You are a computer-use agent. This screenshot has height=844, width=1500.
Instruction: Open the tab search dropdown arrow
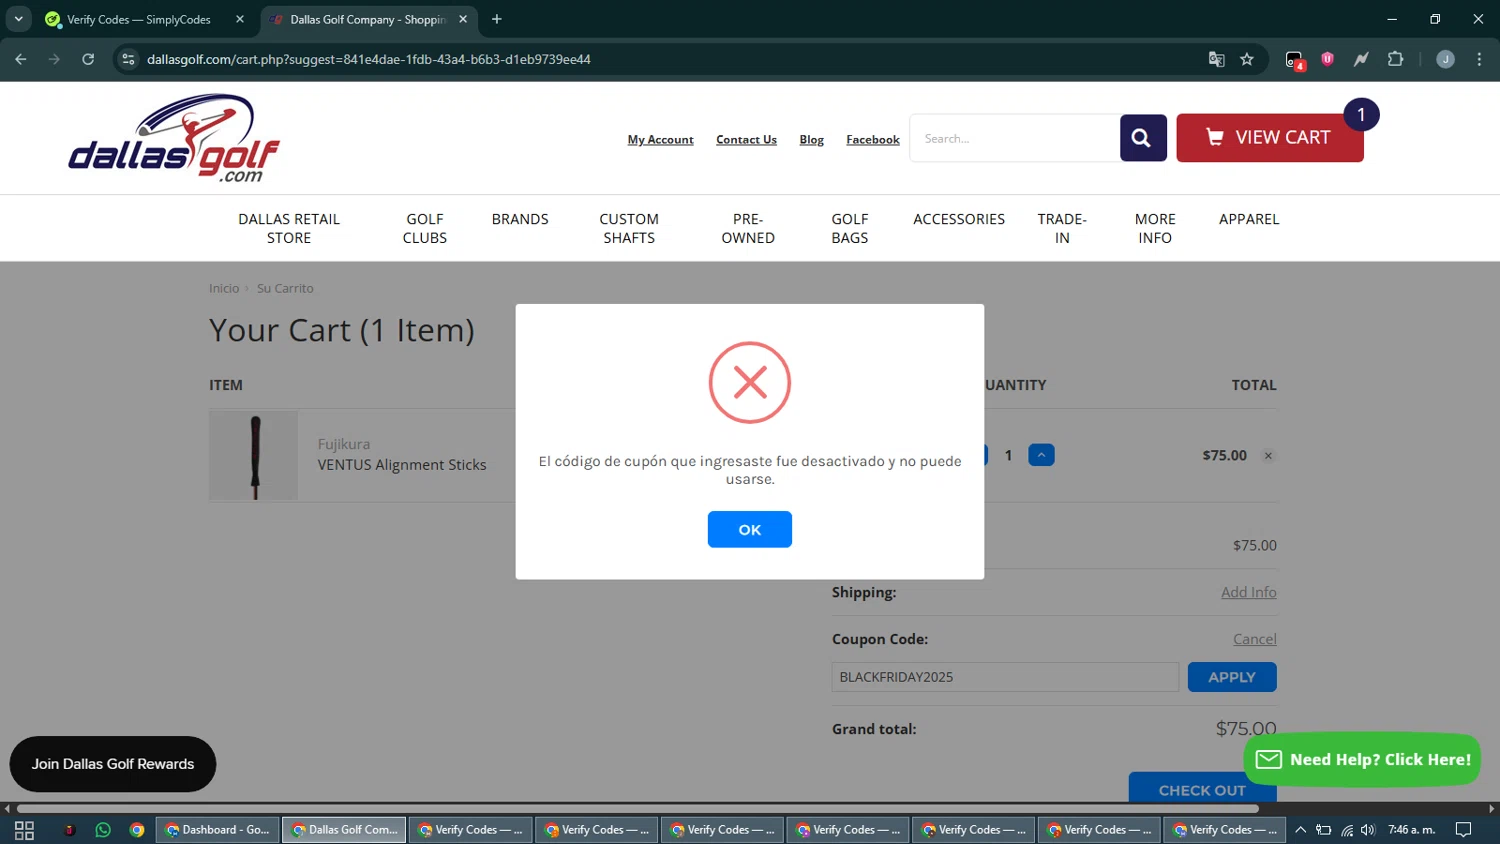18,19
